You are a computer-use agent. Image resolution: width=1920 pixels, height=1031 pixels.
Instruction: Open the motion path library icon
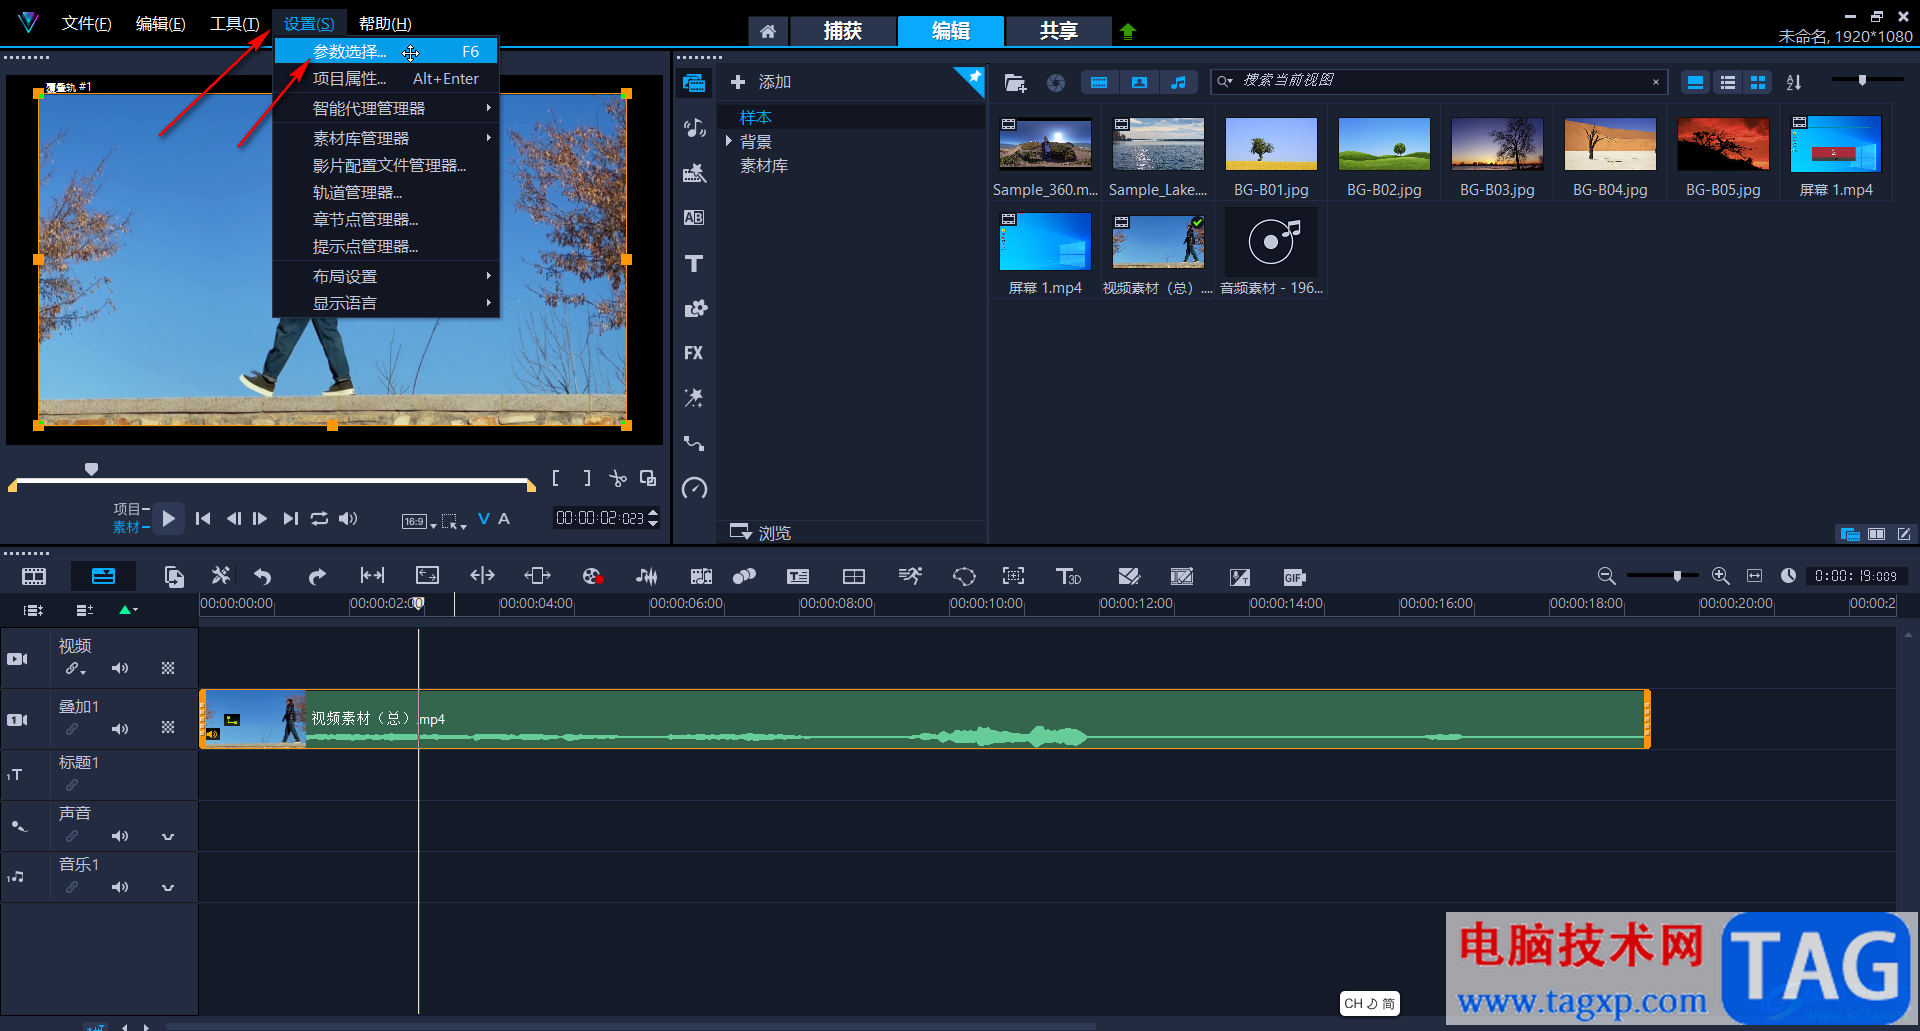pos(694,443)
